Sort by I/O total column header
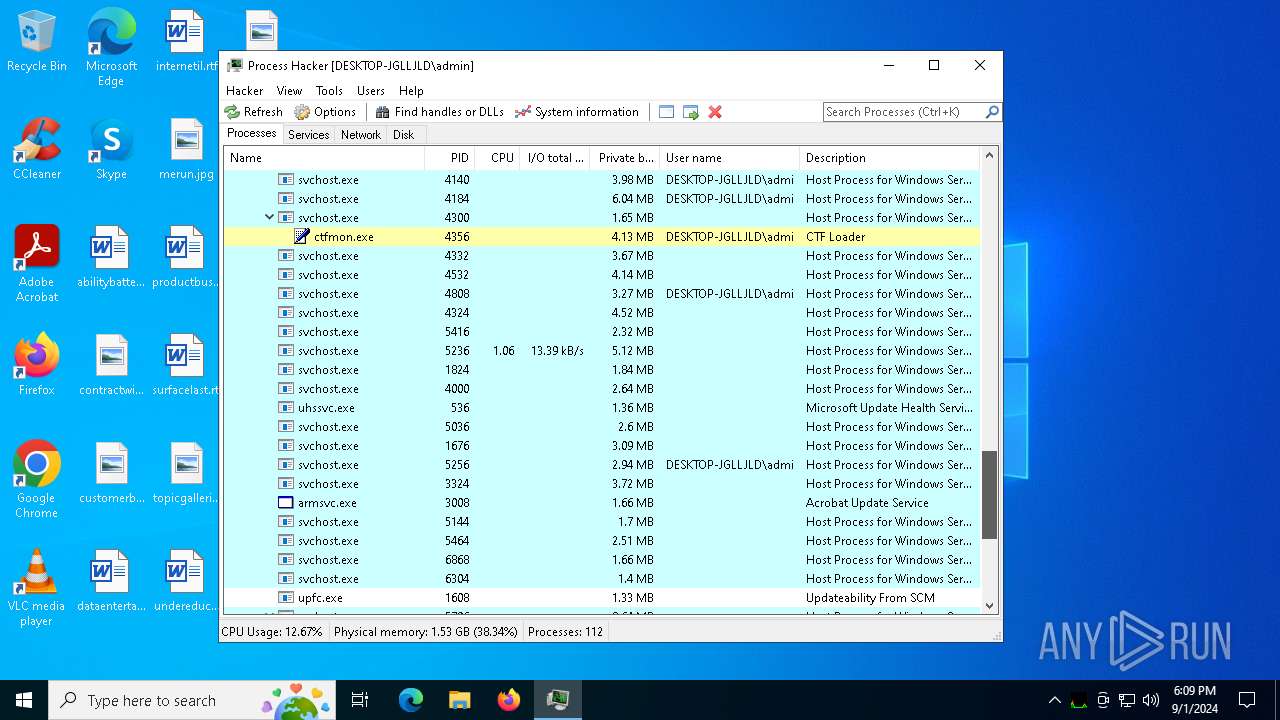 tap(555, 158)
